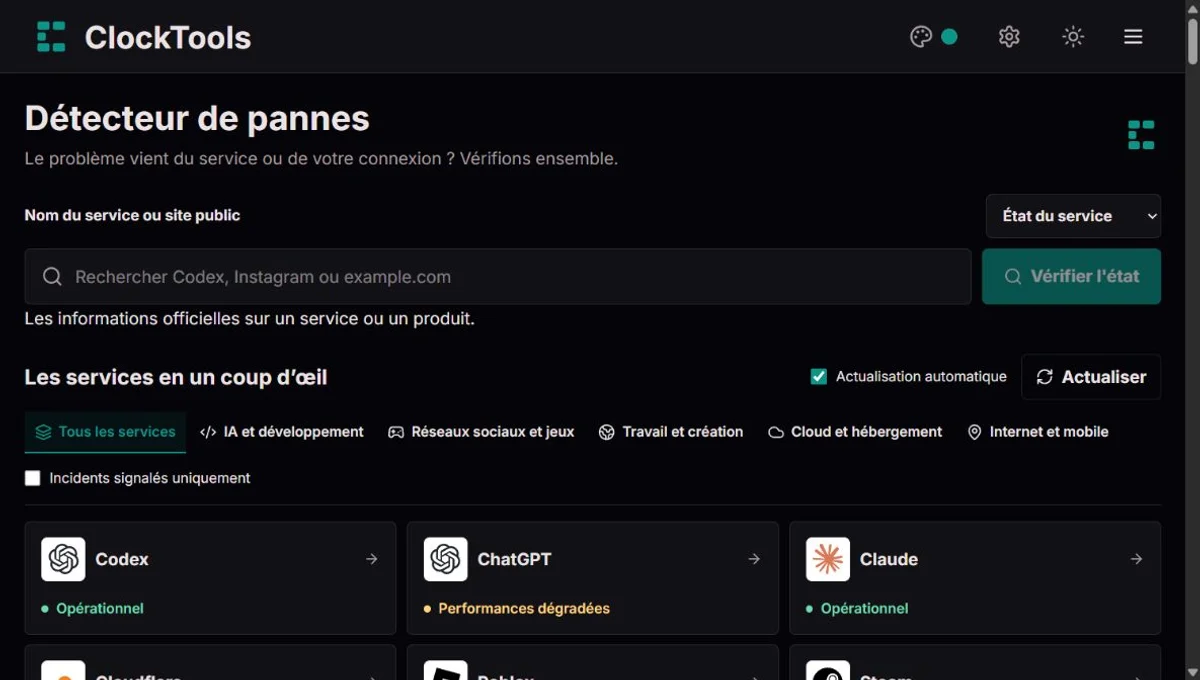Open Claude card via its arrow
The width and height of the screenshot is (1200, 680).
coord(1136,559)
